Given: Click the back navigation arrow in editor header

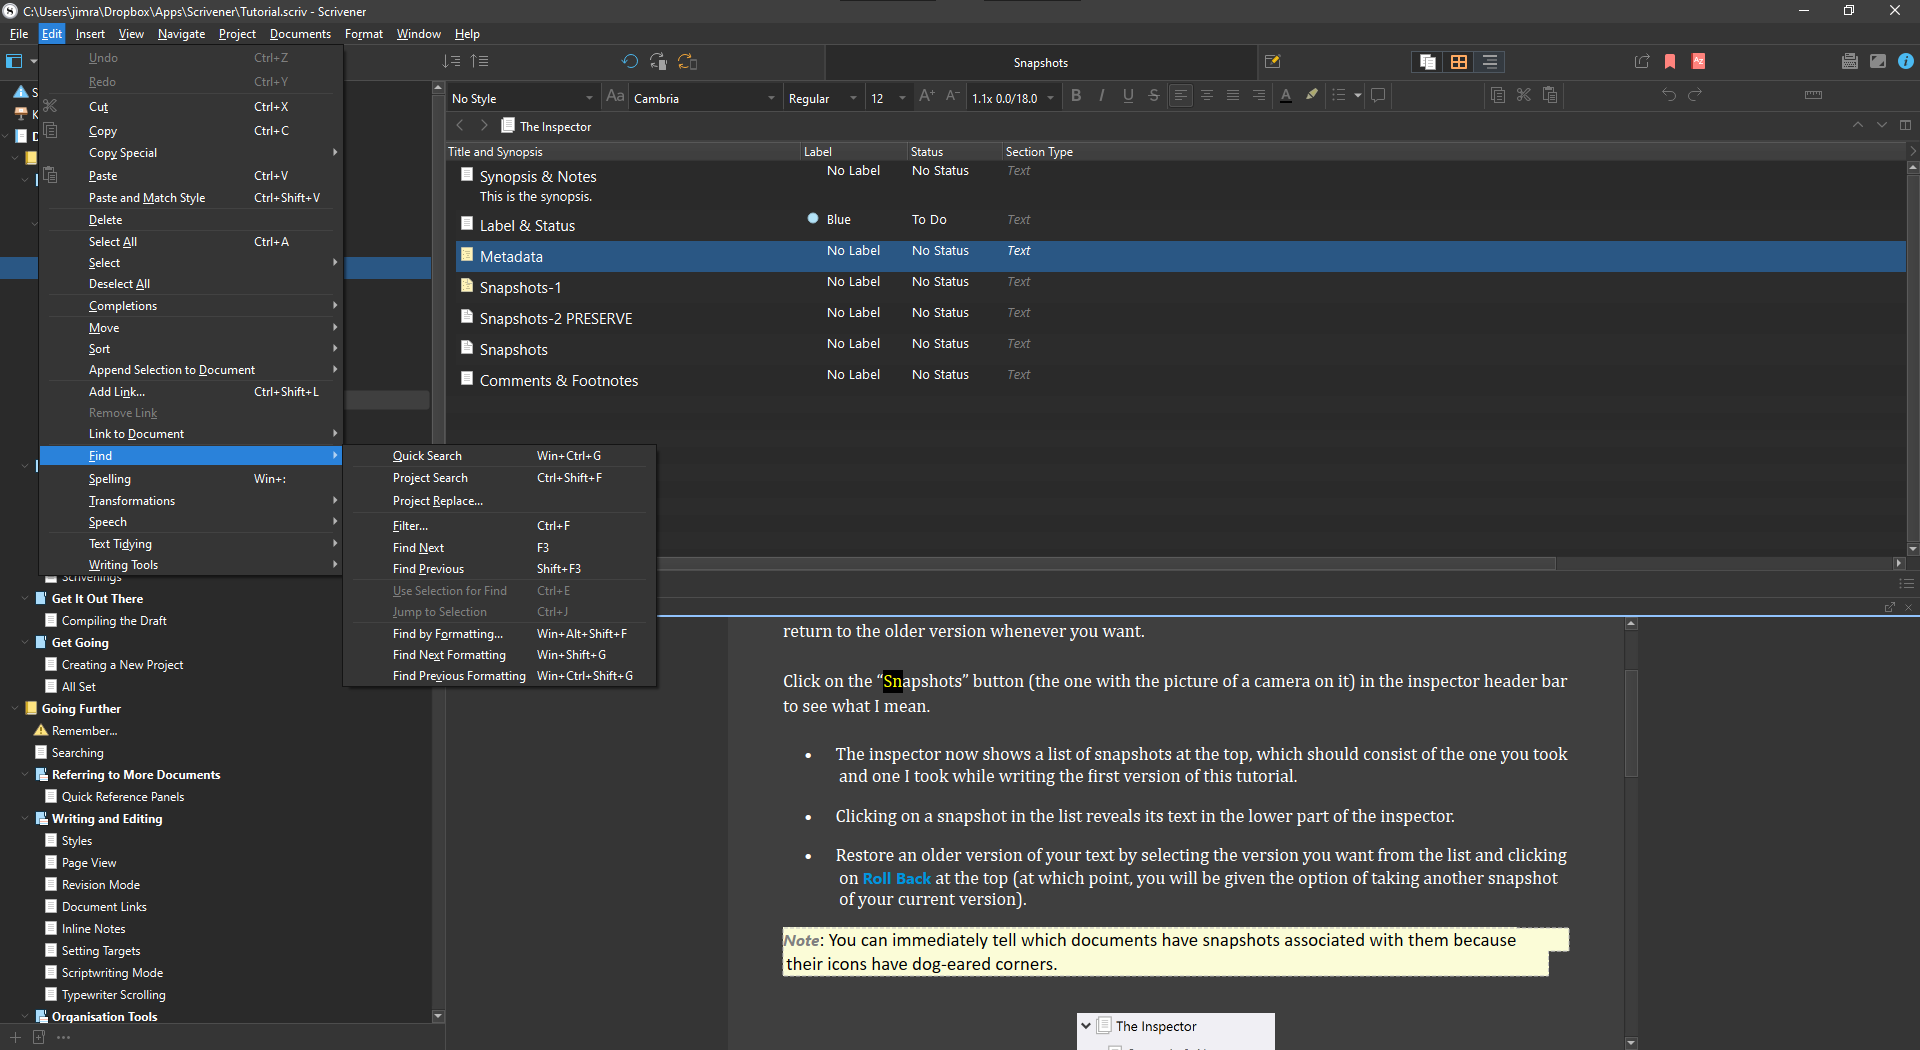Looking at the screenshot, I should 460,125.
